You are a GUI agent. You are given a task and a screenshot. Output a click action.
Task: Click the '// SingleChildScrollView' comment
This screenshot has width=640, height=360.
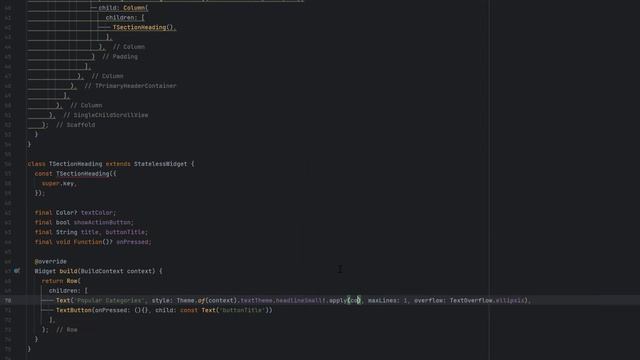[106, 115]
